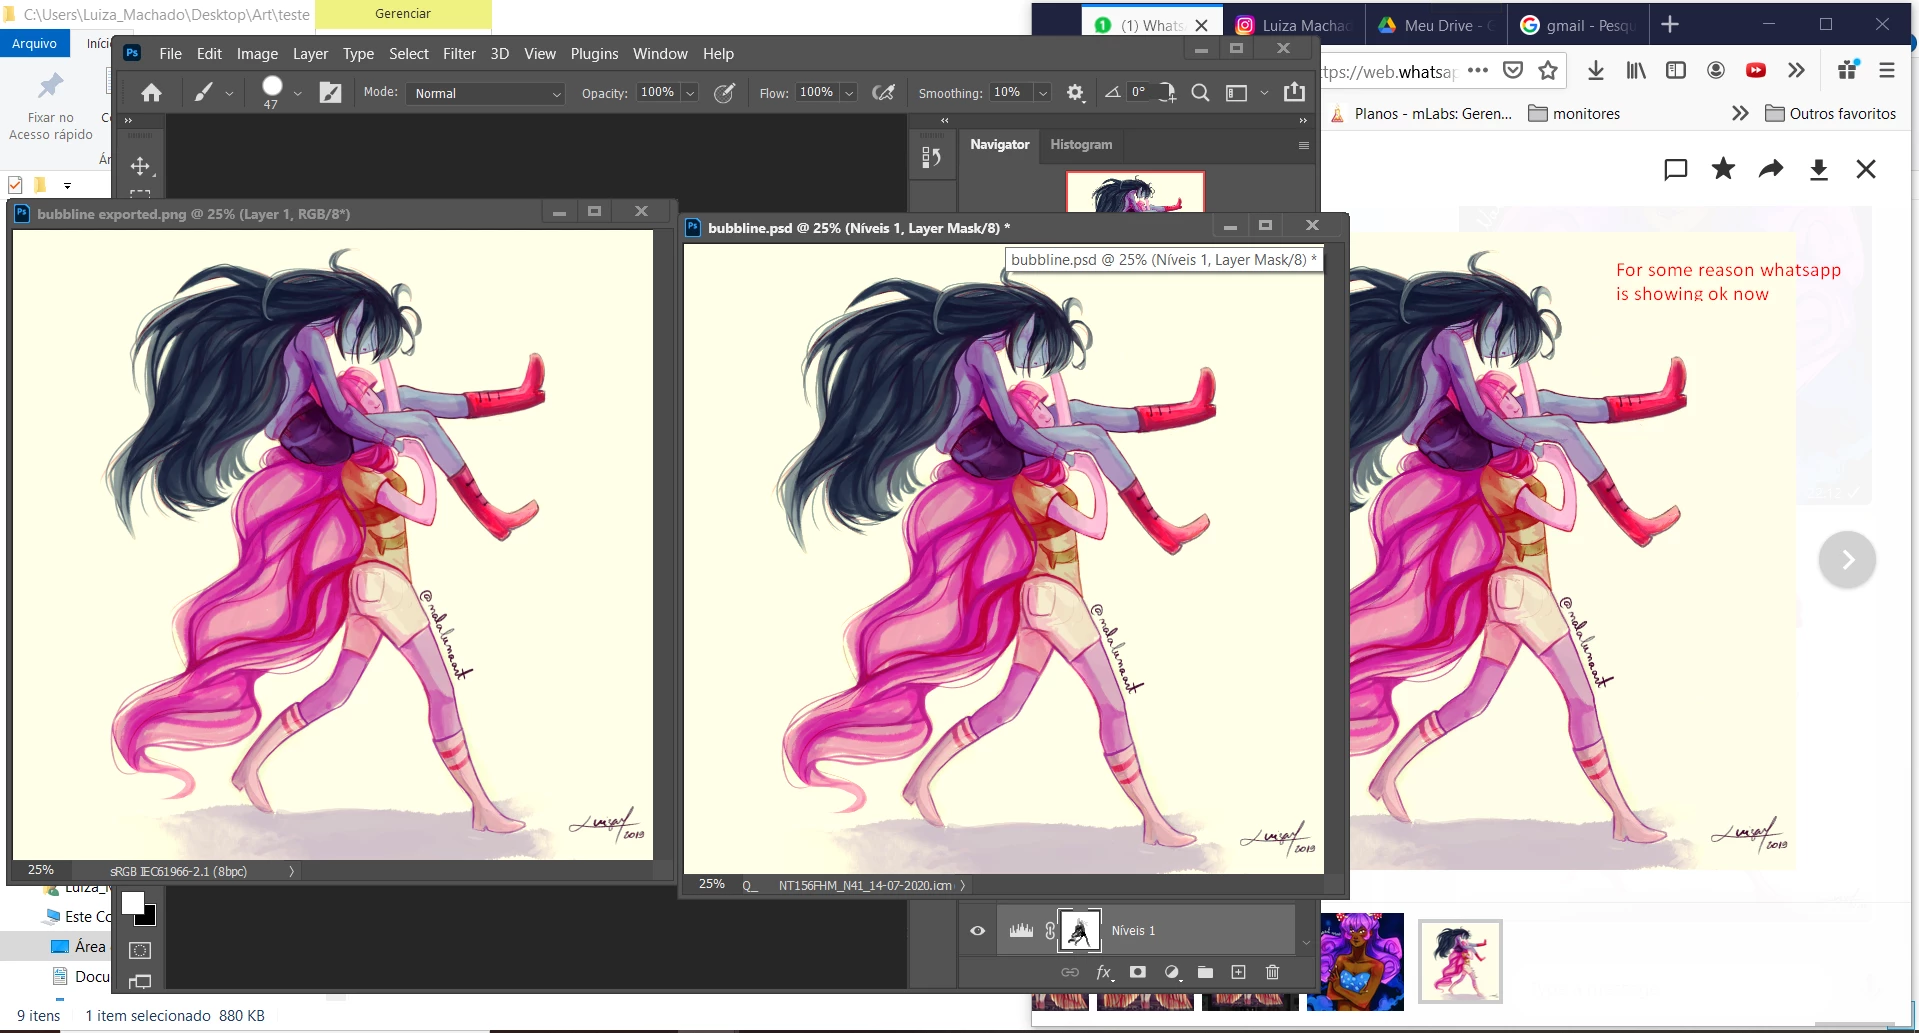The width and height of the screenshot is (1919, 1033).
Task: Download the image in WhatsApp viewer
Action: [1819, 169]
